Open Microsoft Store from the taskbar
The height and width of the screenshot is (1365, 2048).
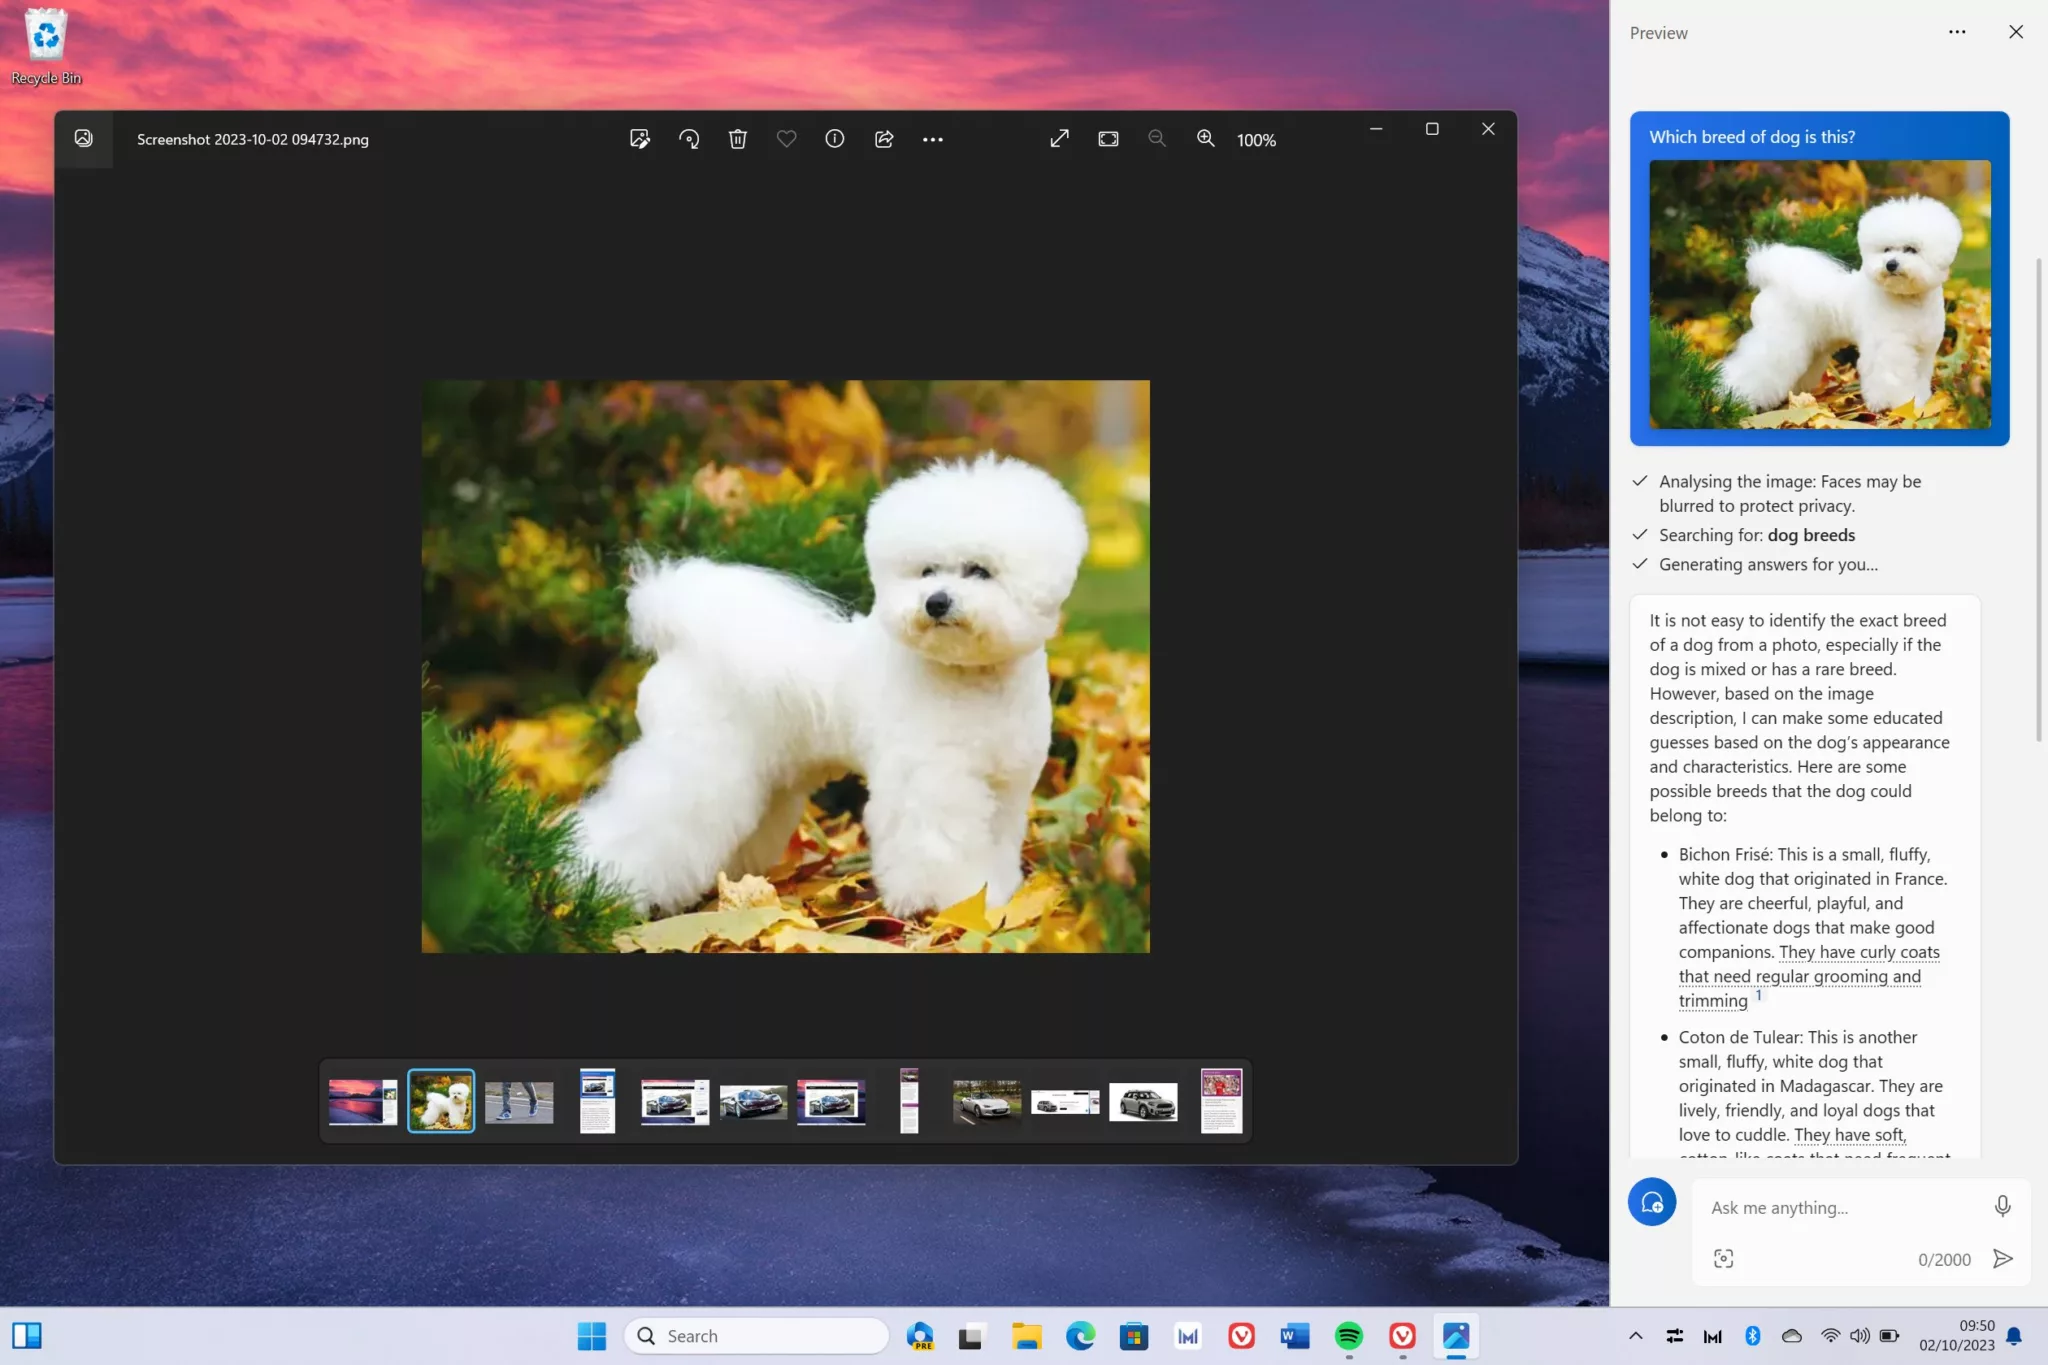pos(1134,1336)
